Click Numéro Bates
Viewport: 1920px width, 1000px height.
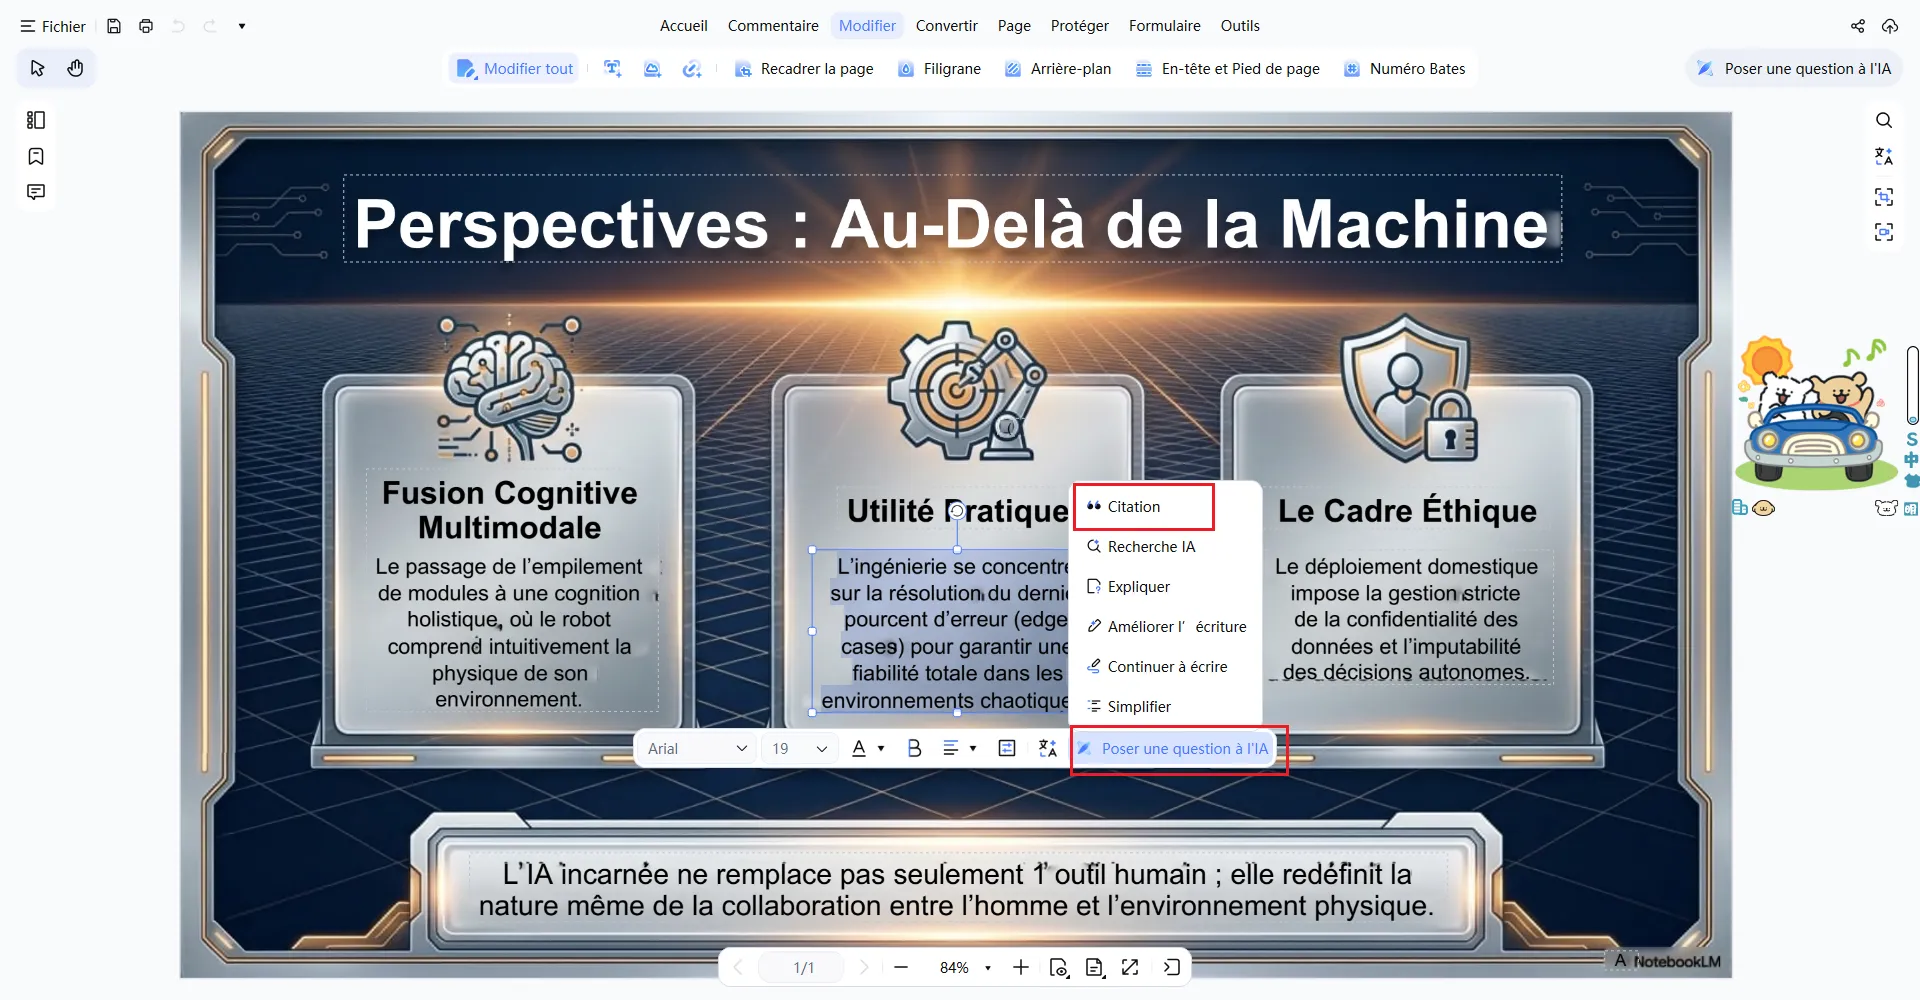1404,69
